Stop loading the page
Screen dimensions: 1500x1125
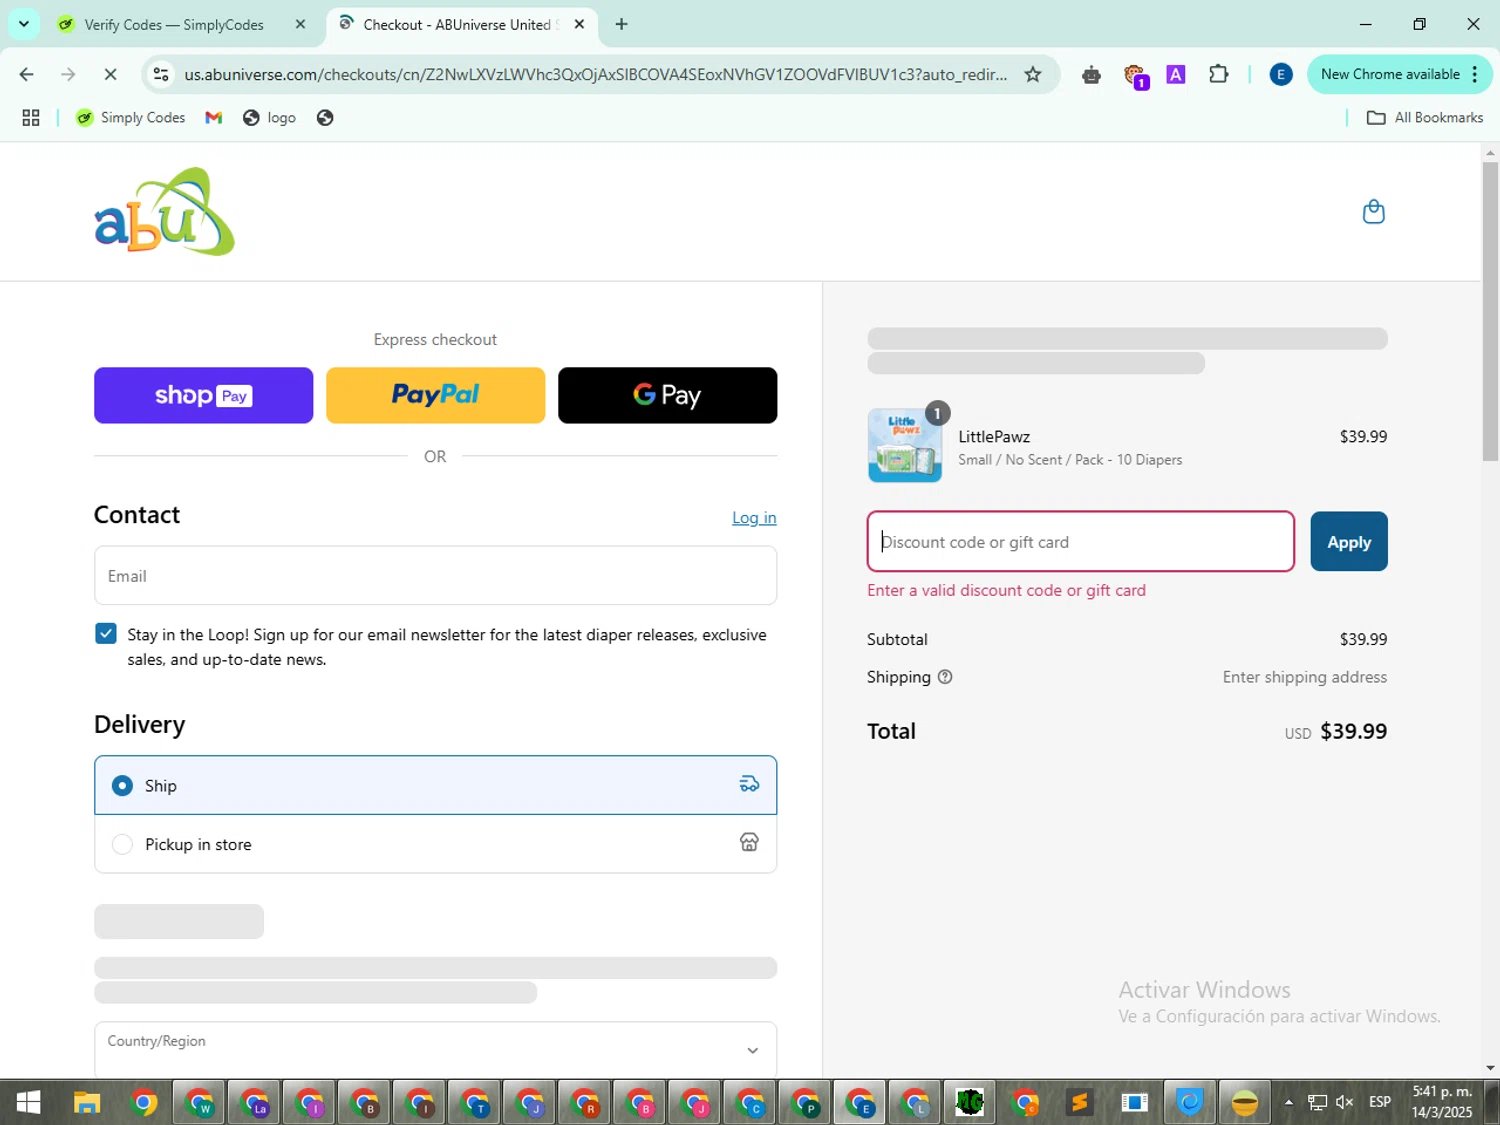110,74
